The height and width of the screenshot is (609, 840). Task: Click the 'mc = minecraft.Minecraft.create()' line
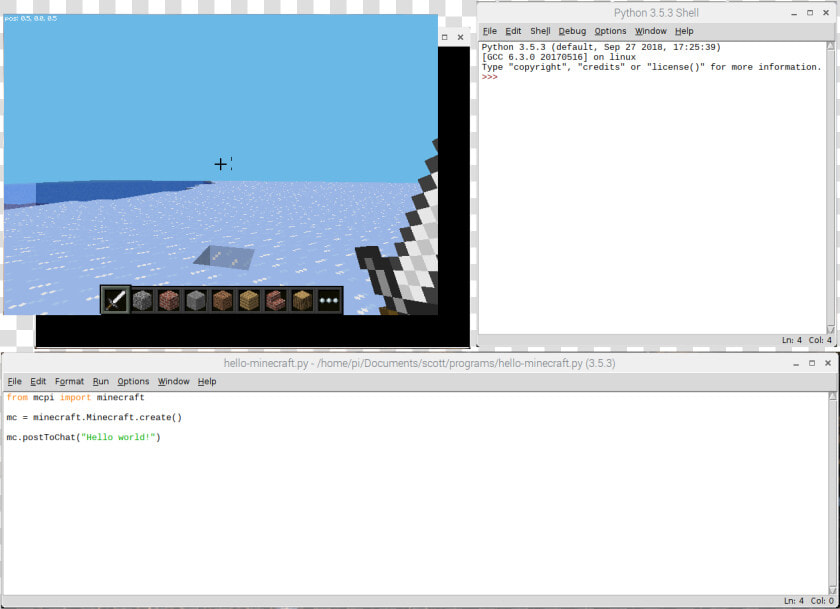click(x=94, y=417)
